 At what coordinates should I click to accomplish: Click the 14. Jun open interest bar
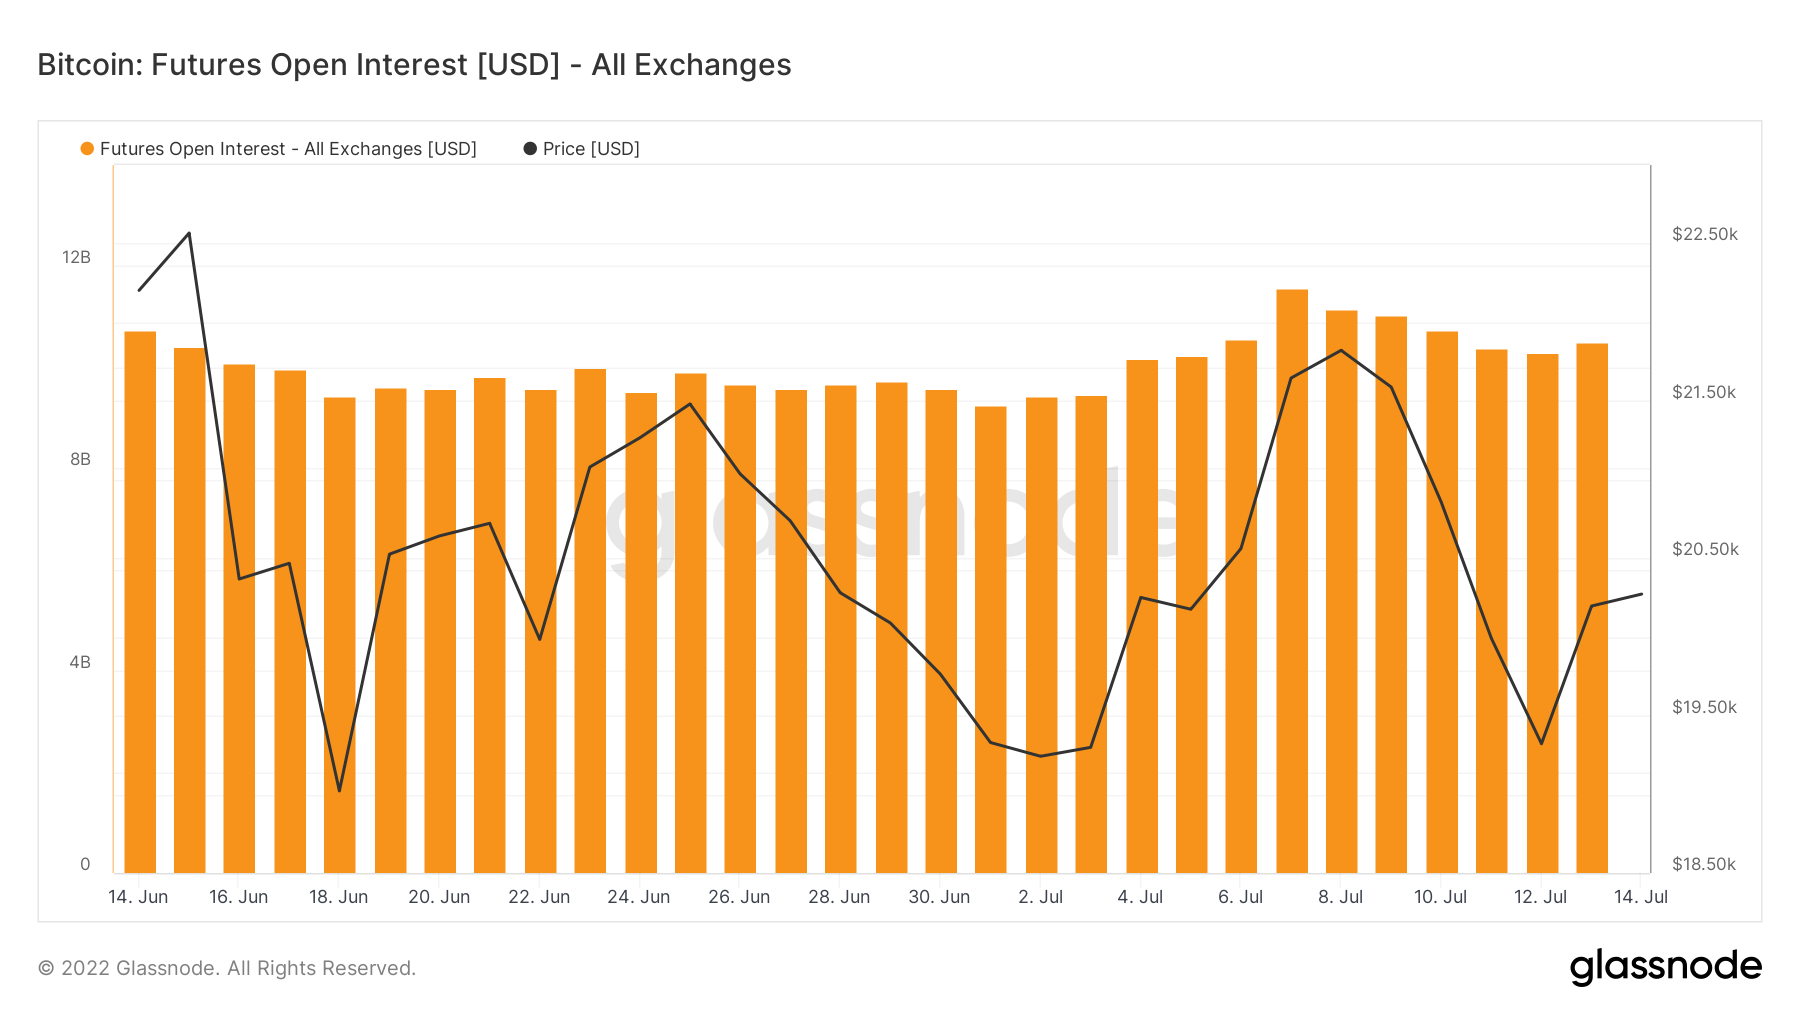pos(140,600)
